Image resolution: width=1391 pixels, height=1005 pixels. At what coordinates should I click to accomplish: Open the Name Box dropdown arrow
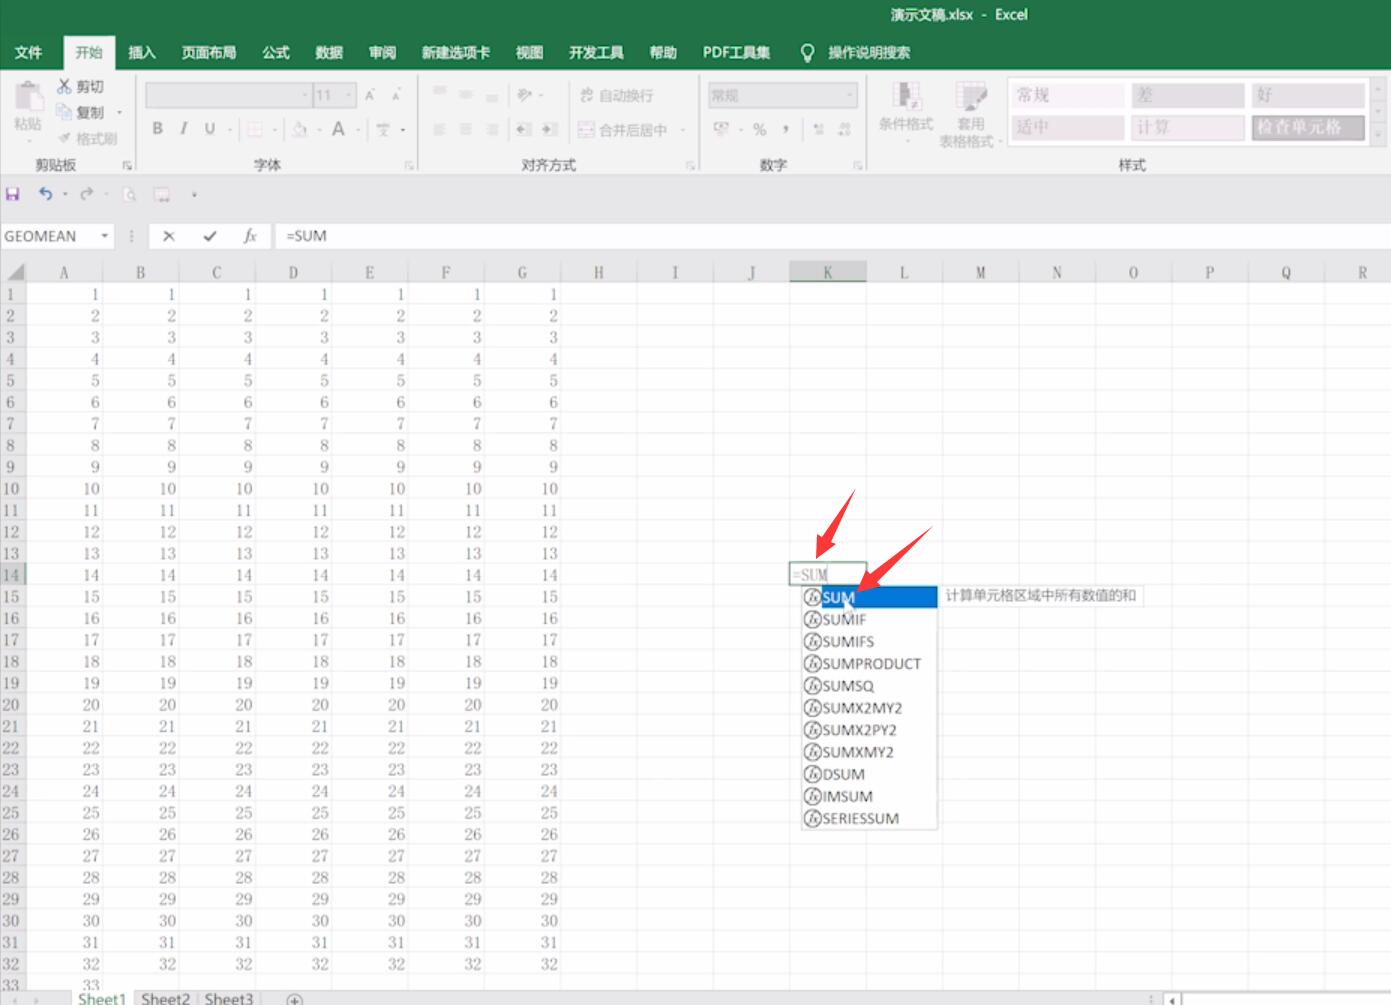pos(104,236)
